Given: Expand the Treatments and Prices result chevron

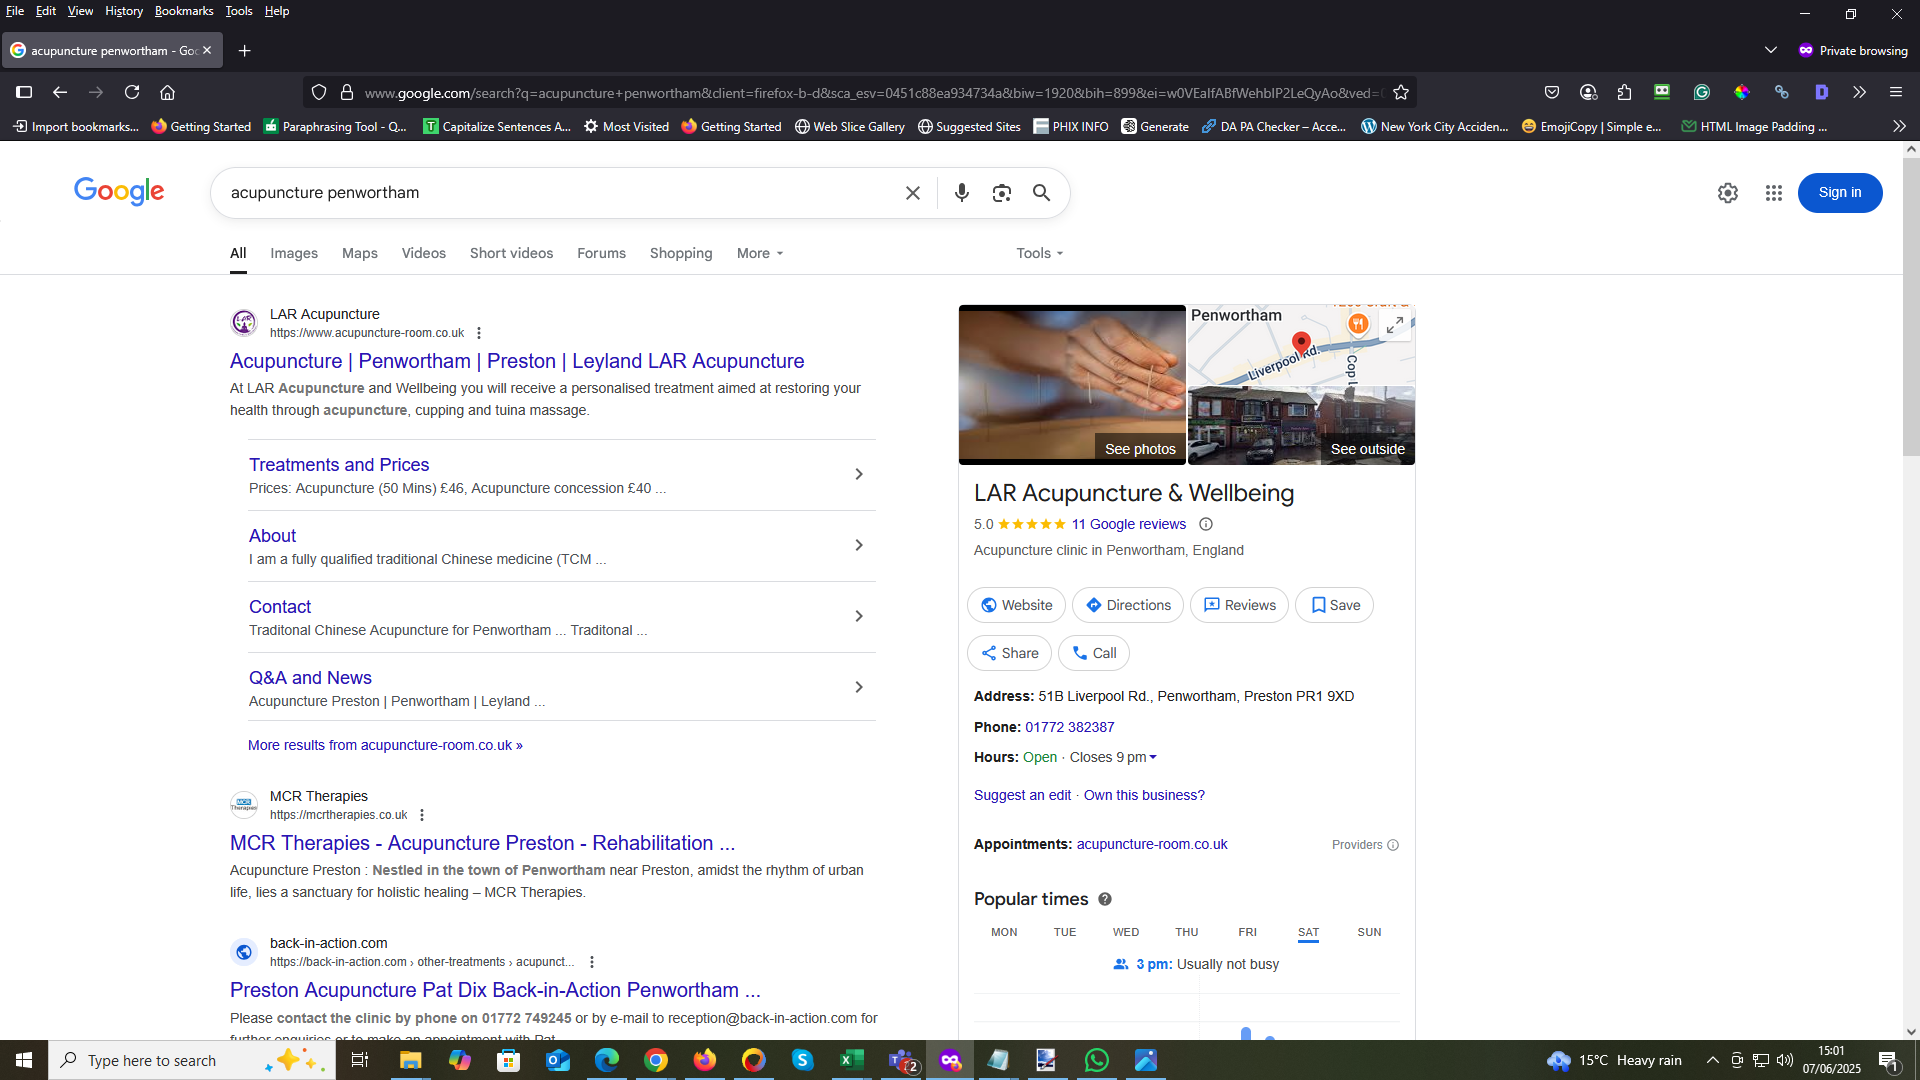Looking at the screenshot, I should [x=858, y=474].
